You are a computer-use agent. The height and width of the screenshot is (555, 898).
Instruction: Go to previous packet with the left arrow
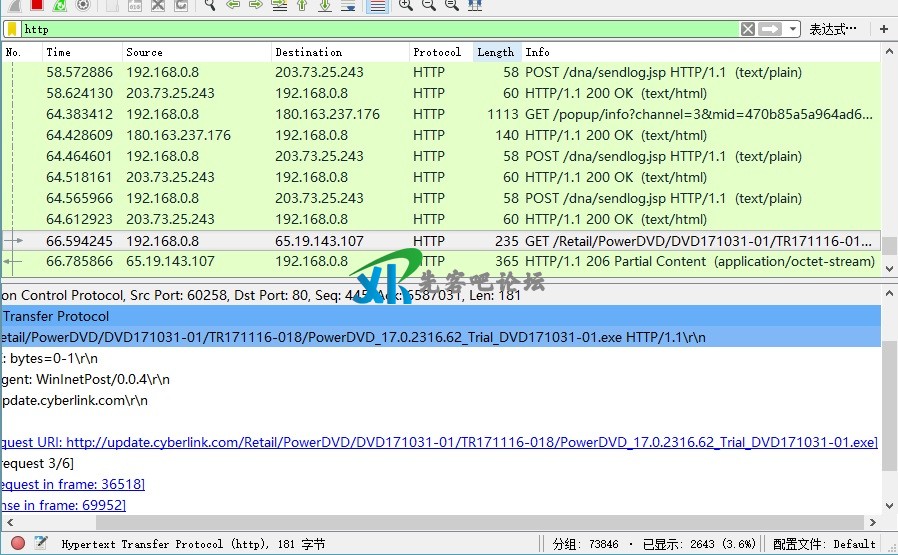[232, 5]
